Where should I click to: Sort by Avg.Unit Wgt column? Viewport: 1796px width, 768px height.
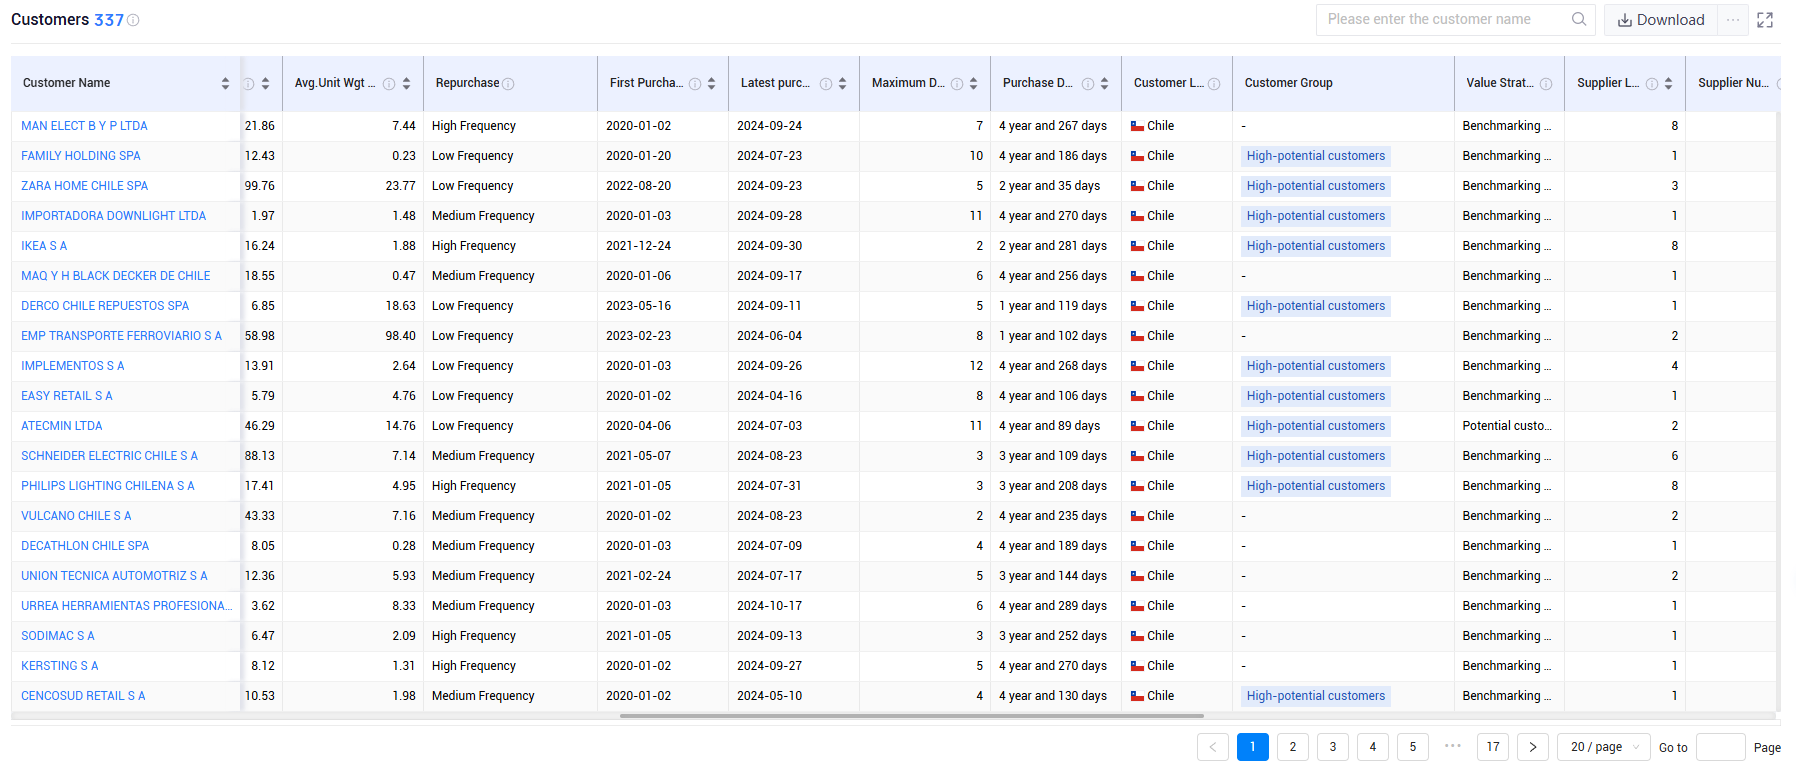407,84
